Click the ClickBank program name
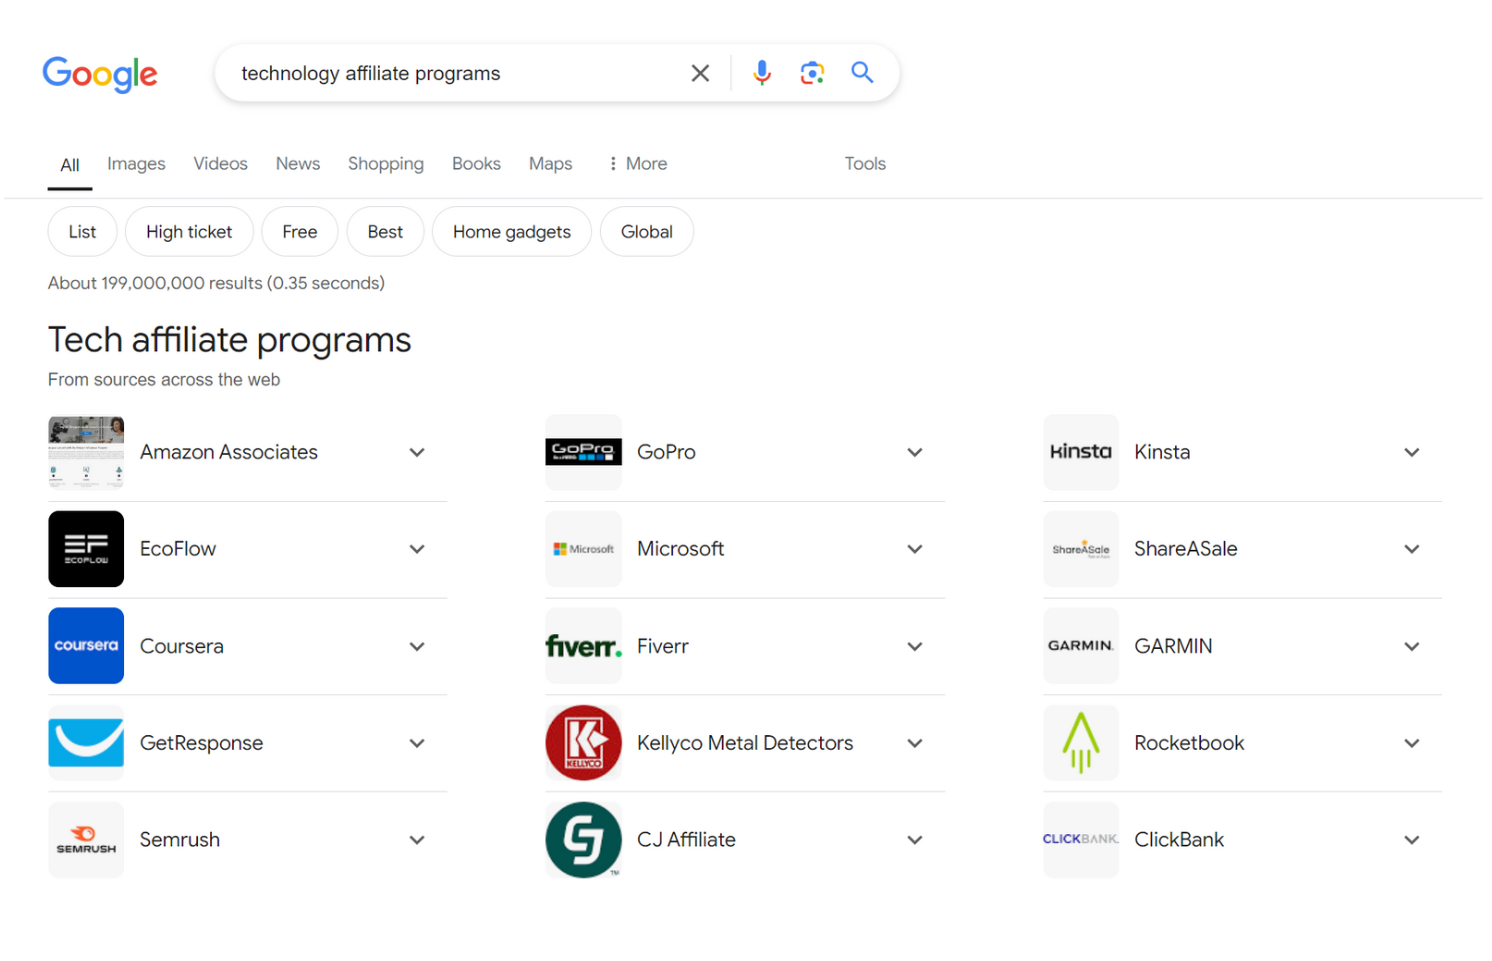The height and width of the screenshot is (961, 1492). pos(1179,840)
